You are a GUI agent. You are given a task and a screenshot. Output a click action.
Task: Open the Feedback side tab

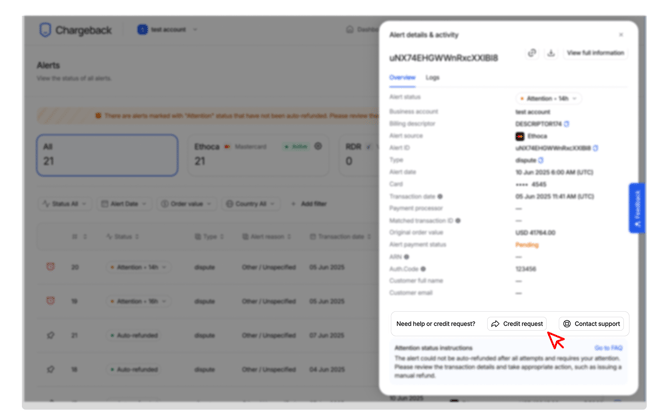(637, 208)
